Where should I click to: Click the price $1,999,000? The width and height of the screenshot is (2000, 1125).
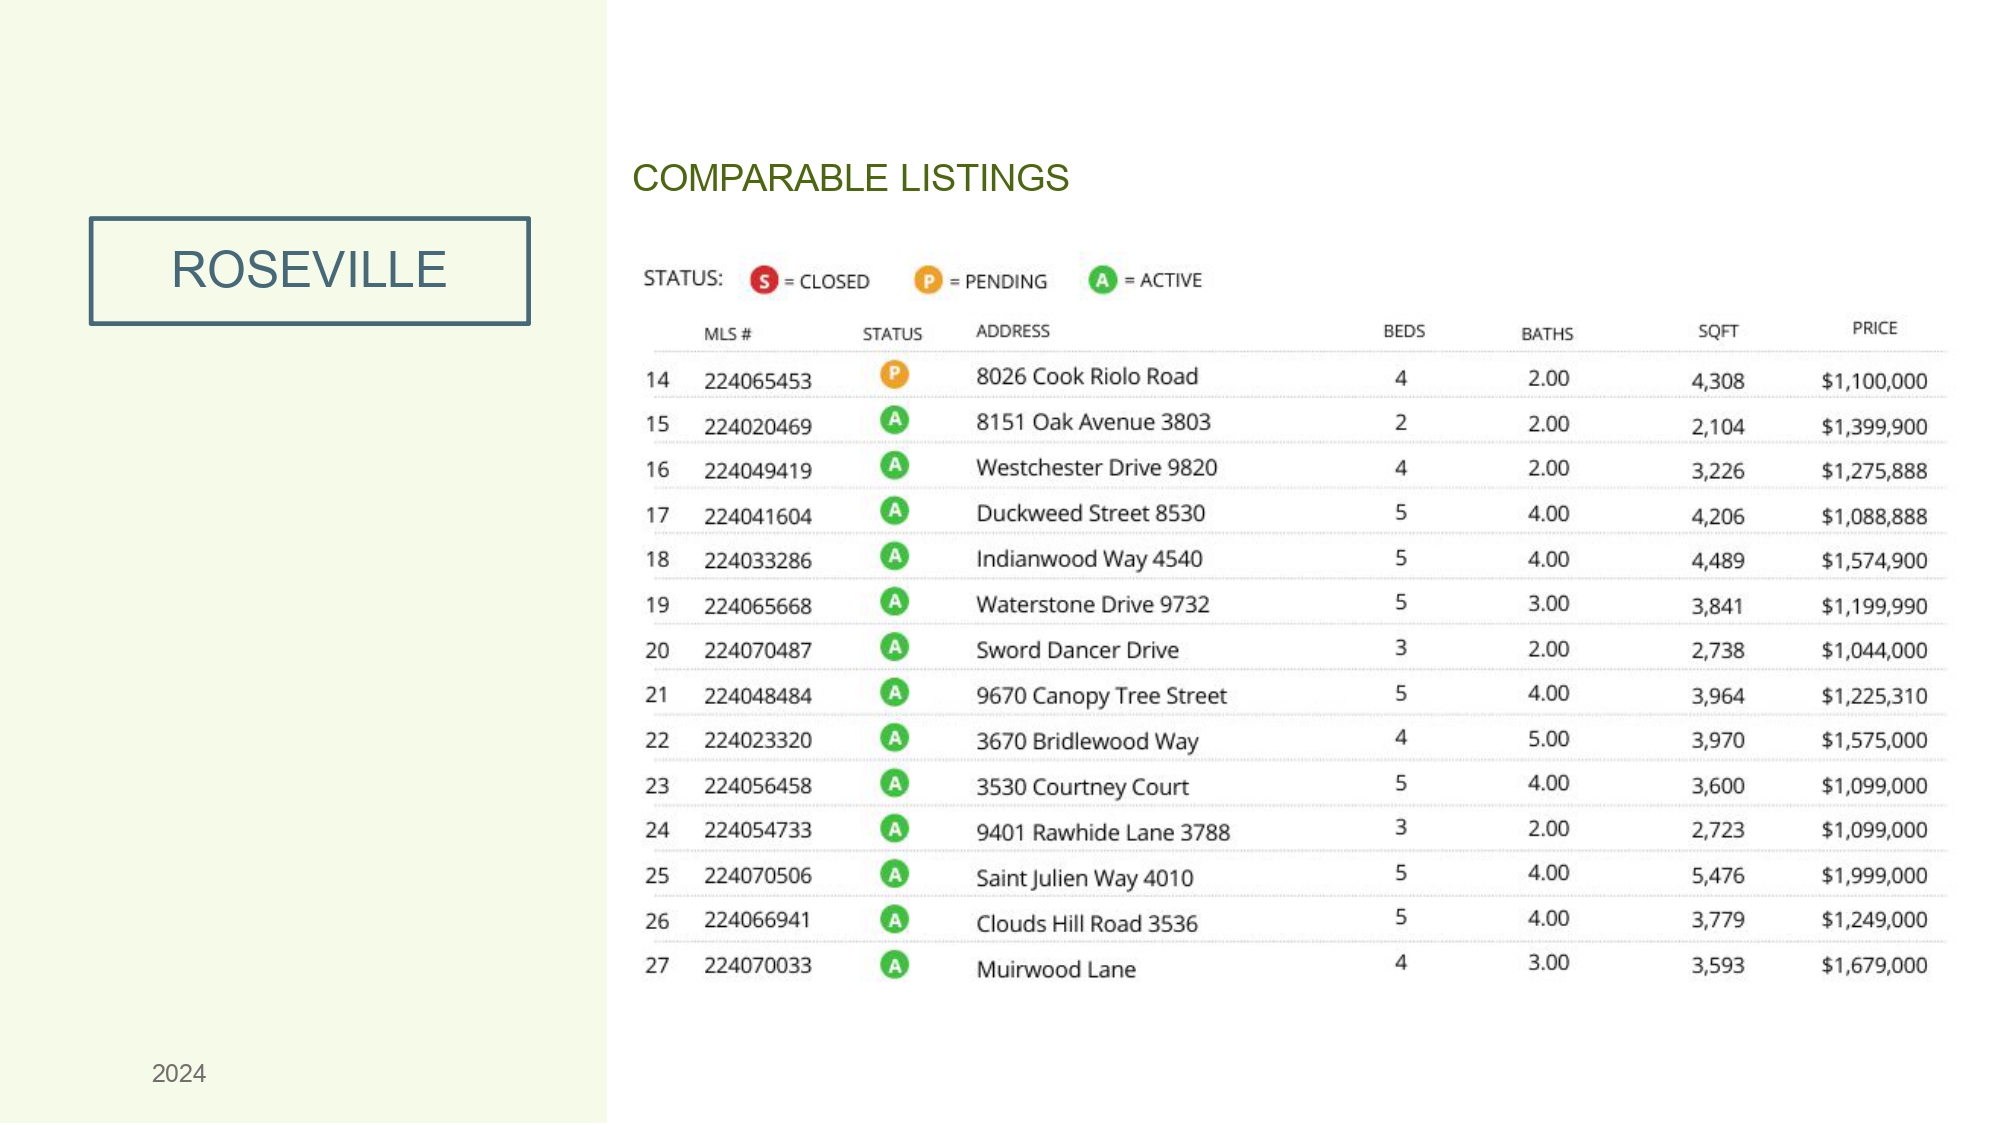[x=1874, y=876]
